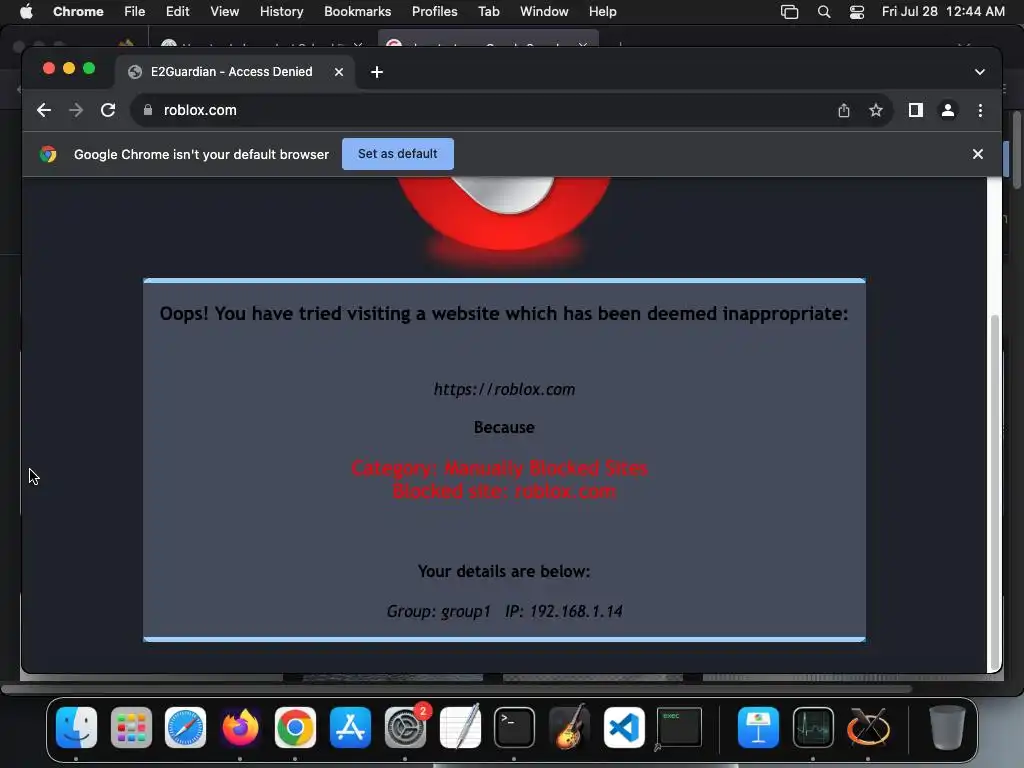Open Activity Monitor from the Dock
1024x768 pixels.
[x=813, y=727]
